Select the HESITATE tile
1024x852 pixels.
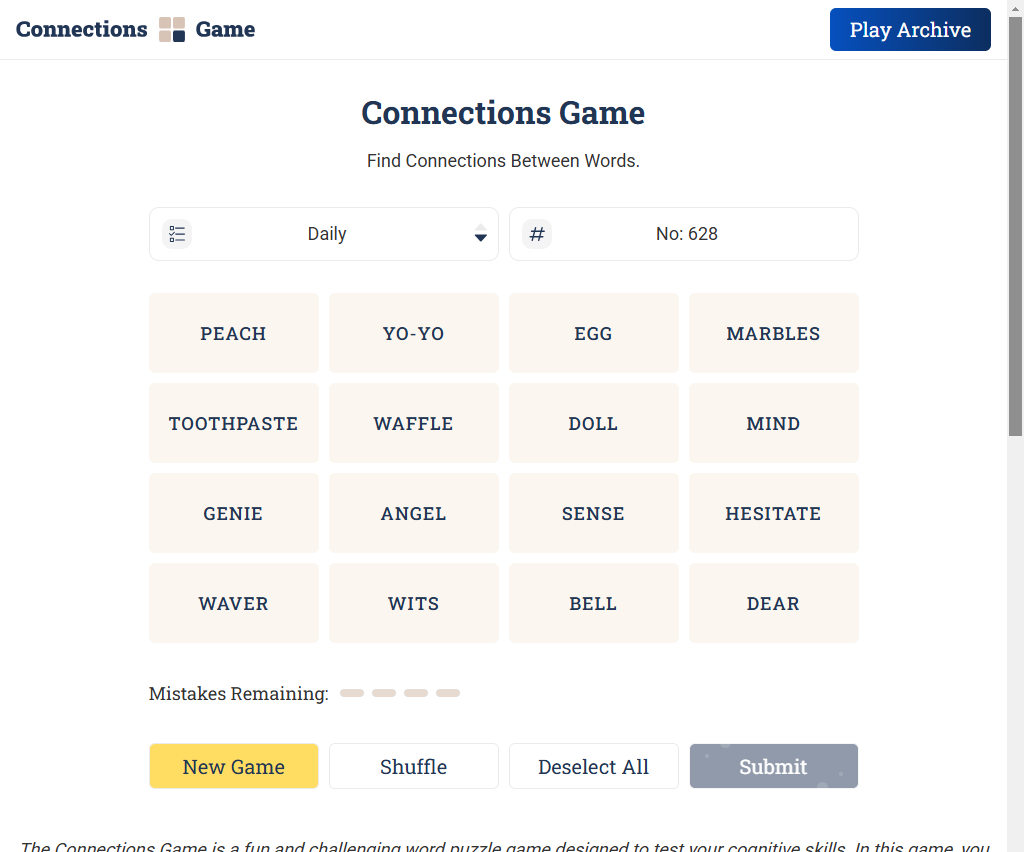coord(773,513)
